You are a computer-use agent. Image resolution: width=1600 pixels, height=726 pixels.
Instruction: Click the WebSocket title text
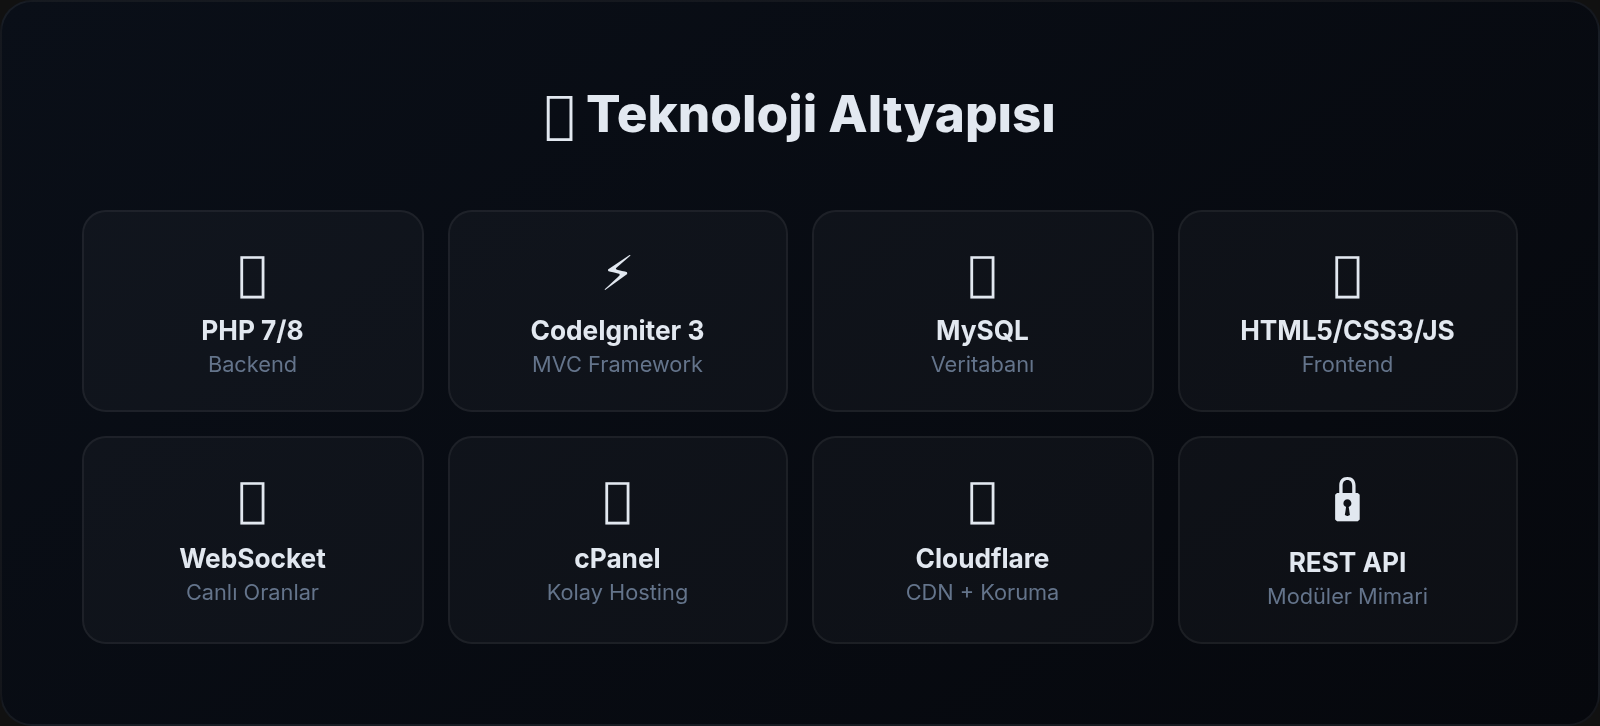pos(252,558)
